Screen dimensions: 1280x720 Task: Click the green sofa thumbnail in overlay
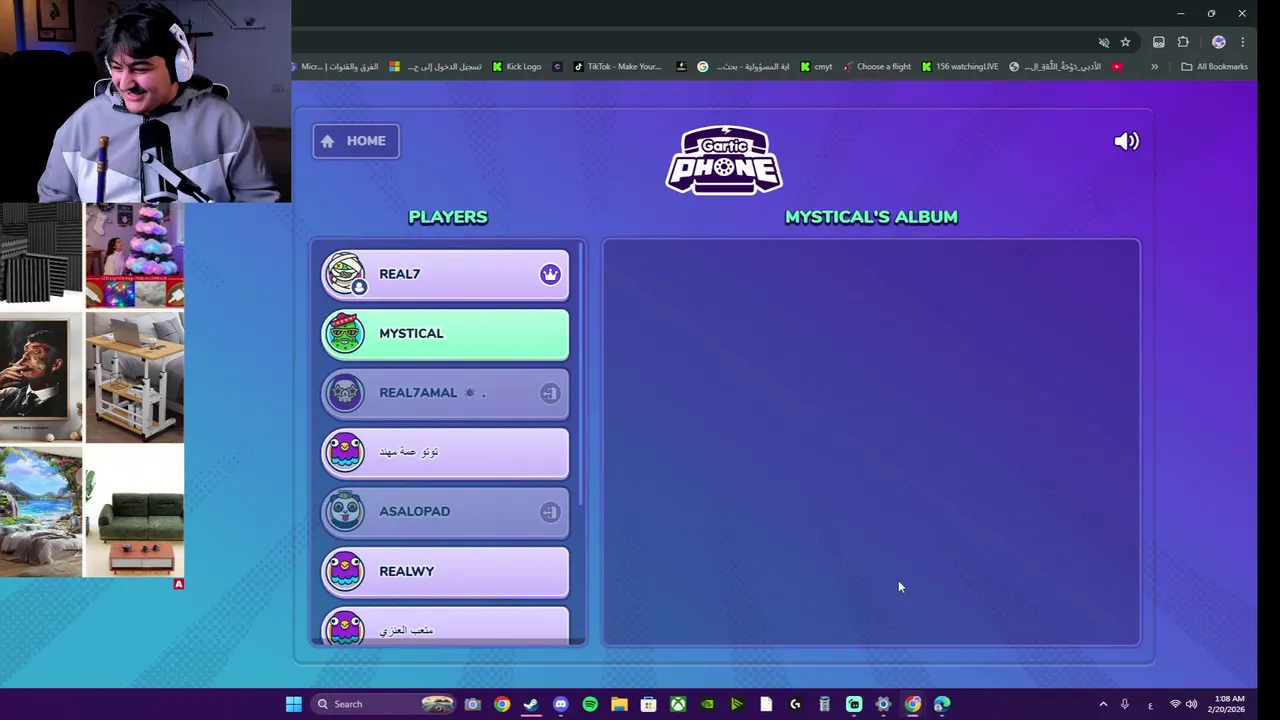coord(134,512)
